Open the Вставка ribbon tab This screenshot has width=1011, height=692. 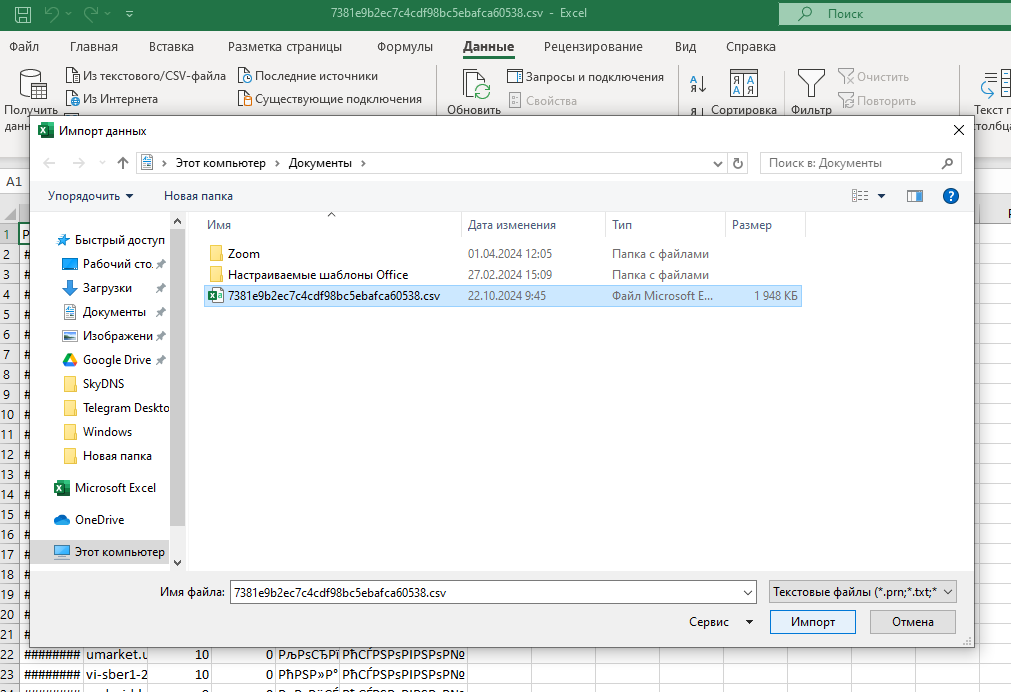click(171, 47)
